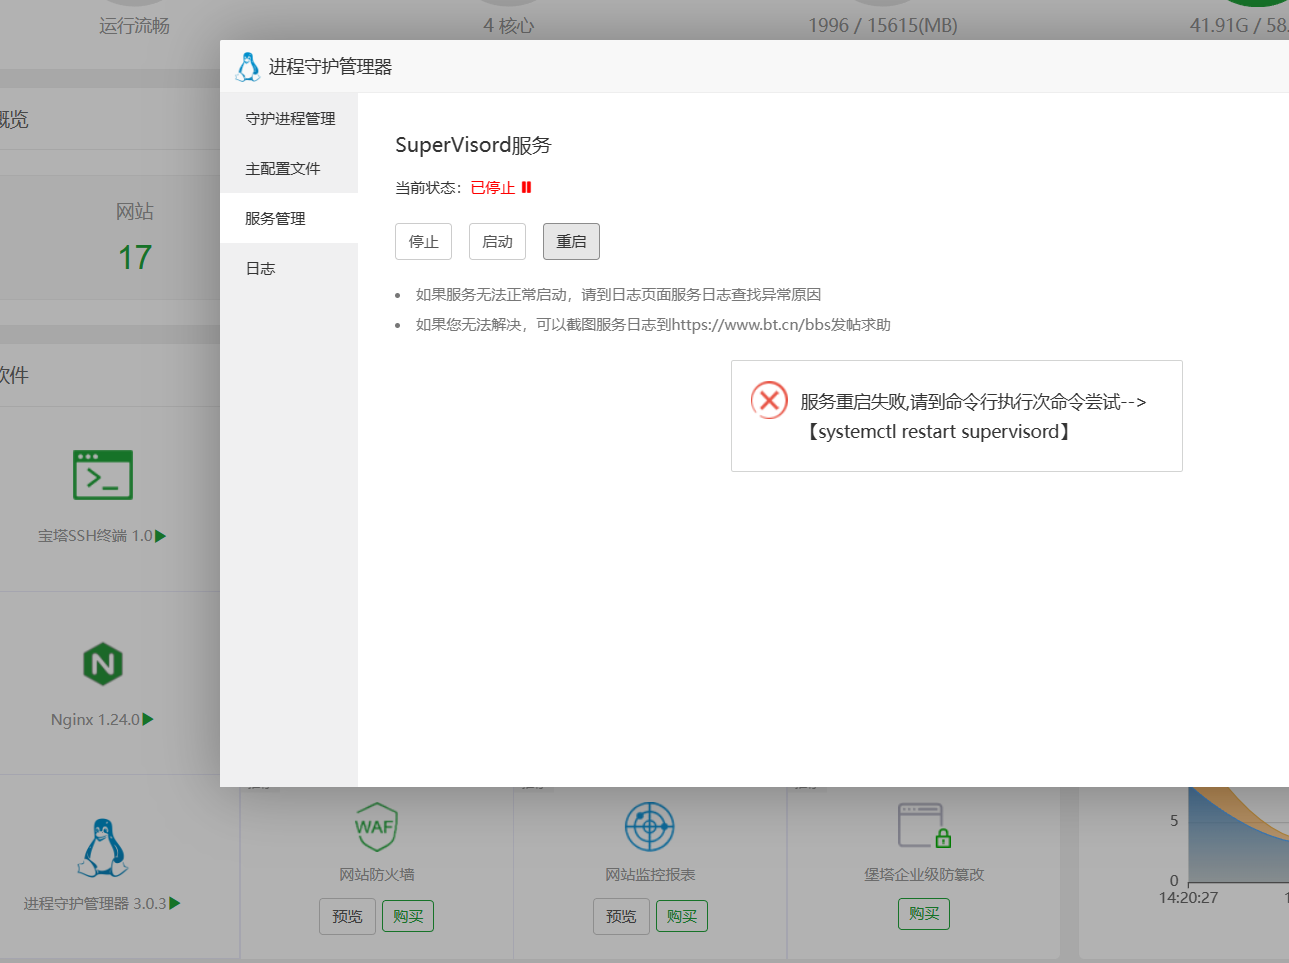
Task: Click the 1996 / 15615(MB) memory text
Action: click(x=883, y=26)
